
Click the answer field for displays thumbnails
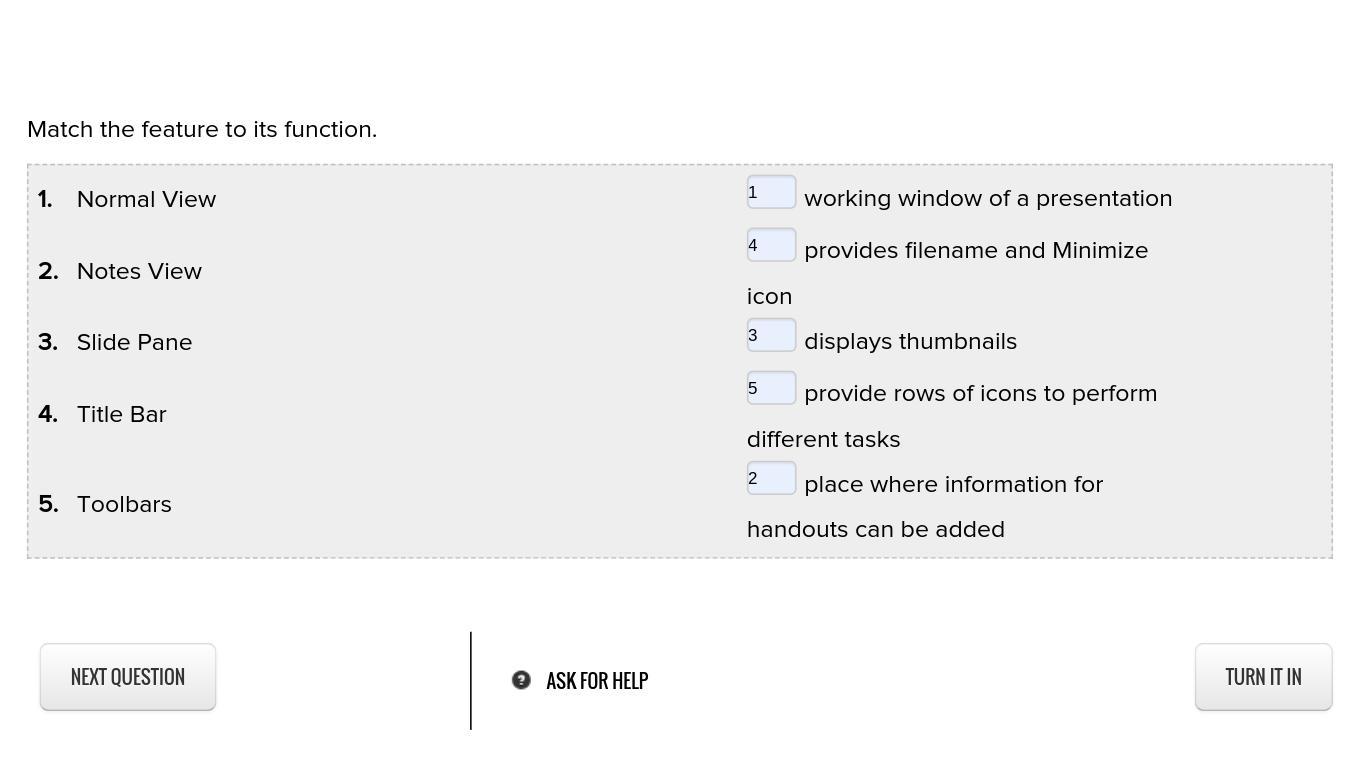(x=771, y=335)
